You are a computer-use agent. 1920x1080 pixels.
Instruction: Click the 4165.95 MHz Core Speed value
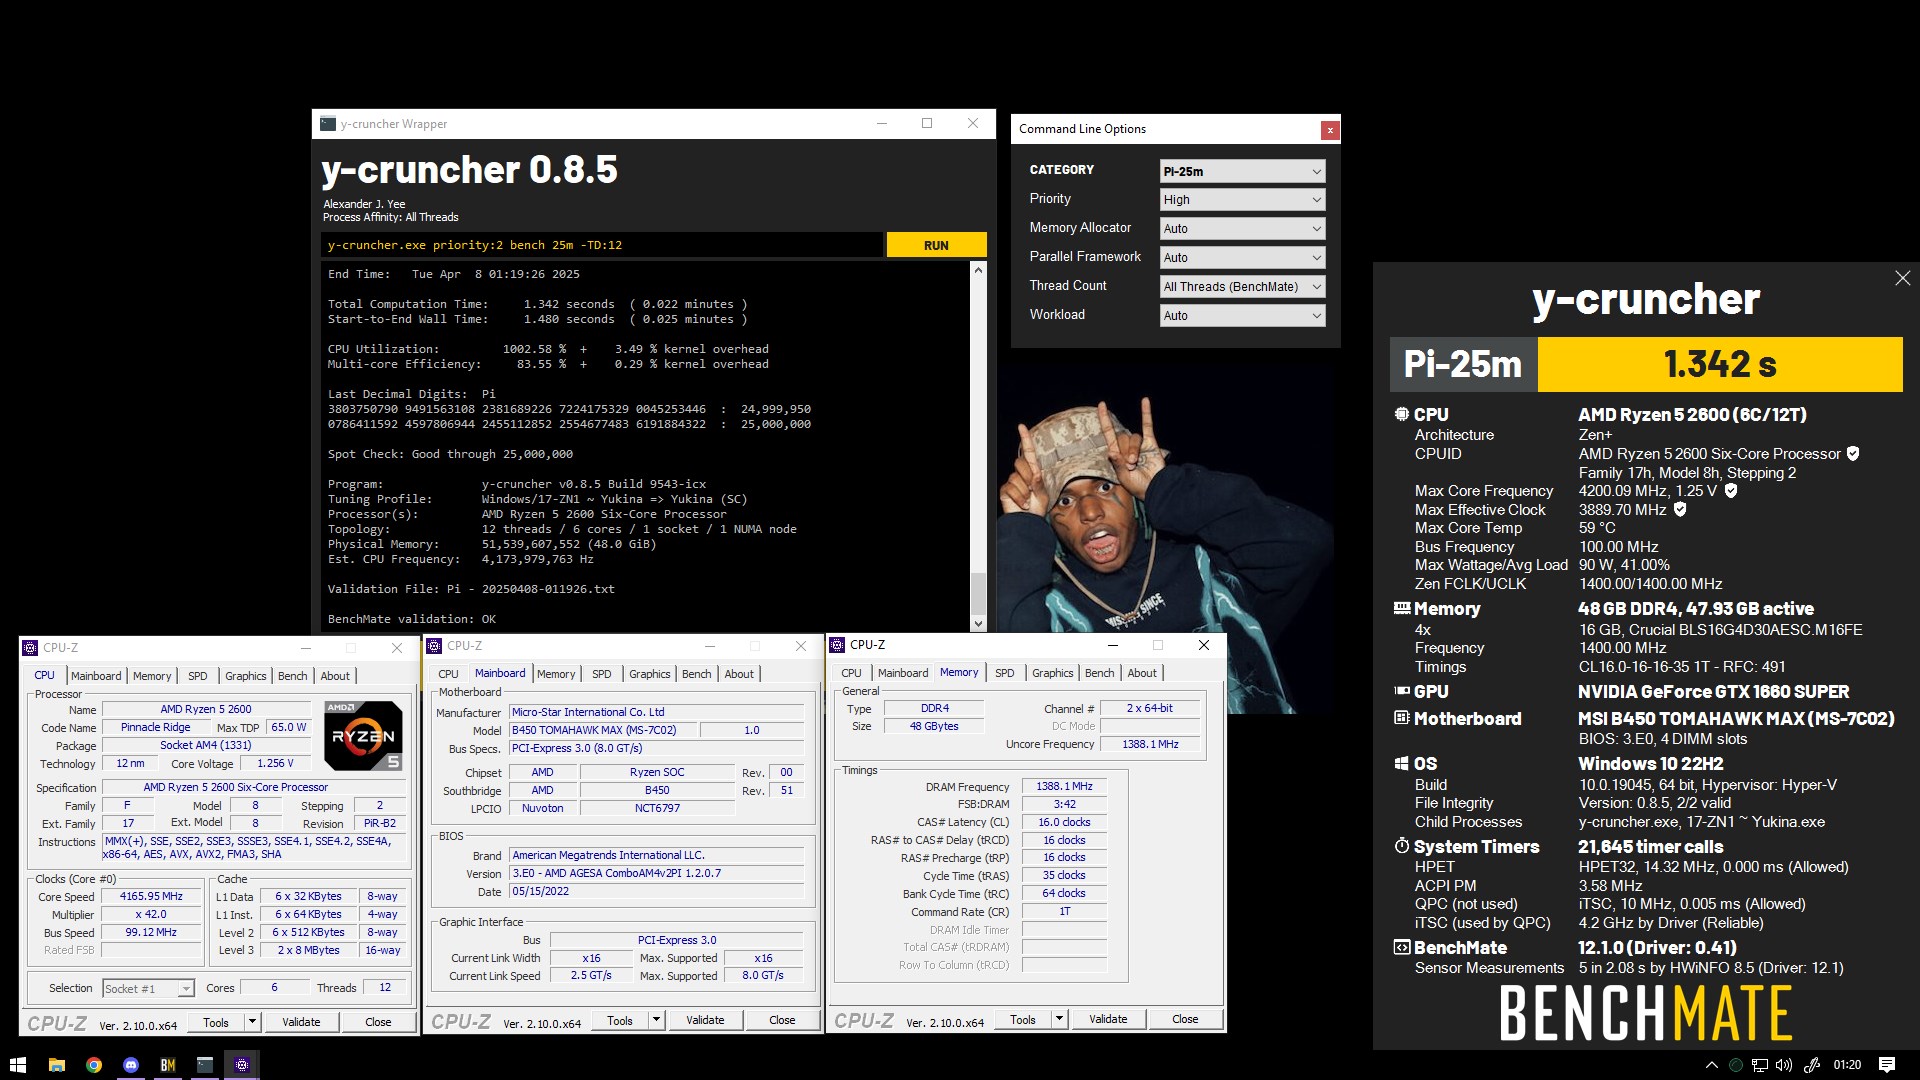151,897
